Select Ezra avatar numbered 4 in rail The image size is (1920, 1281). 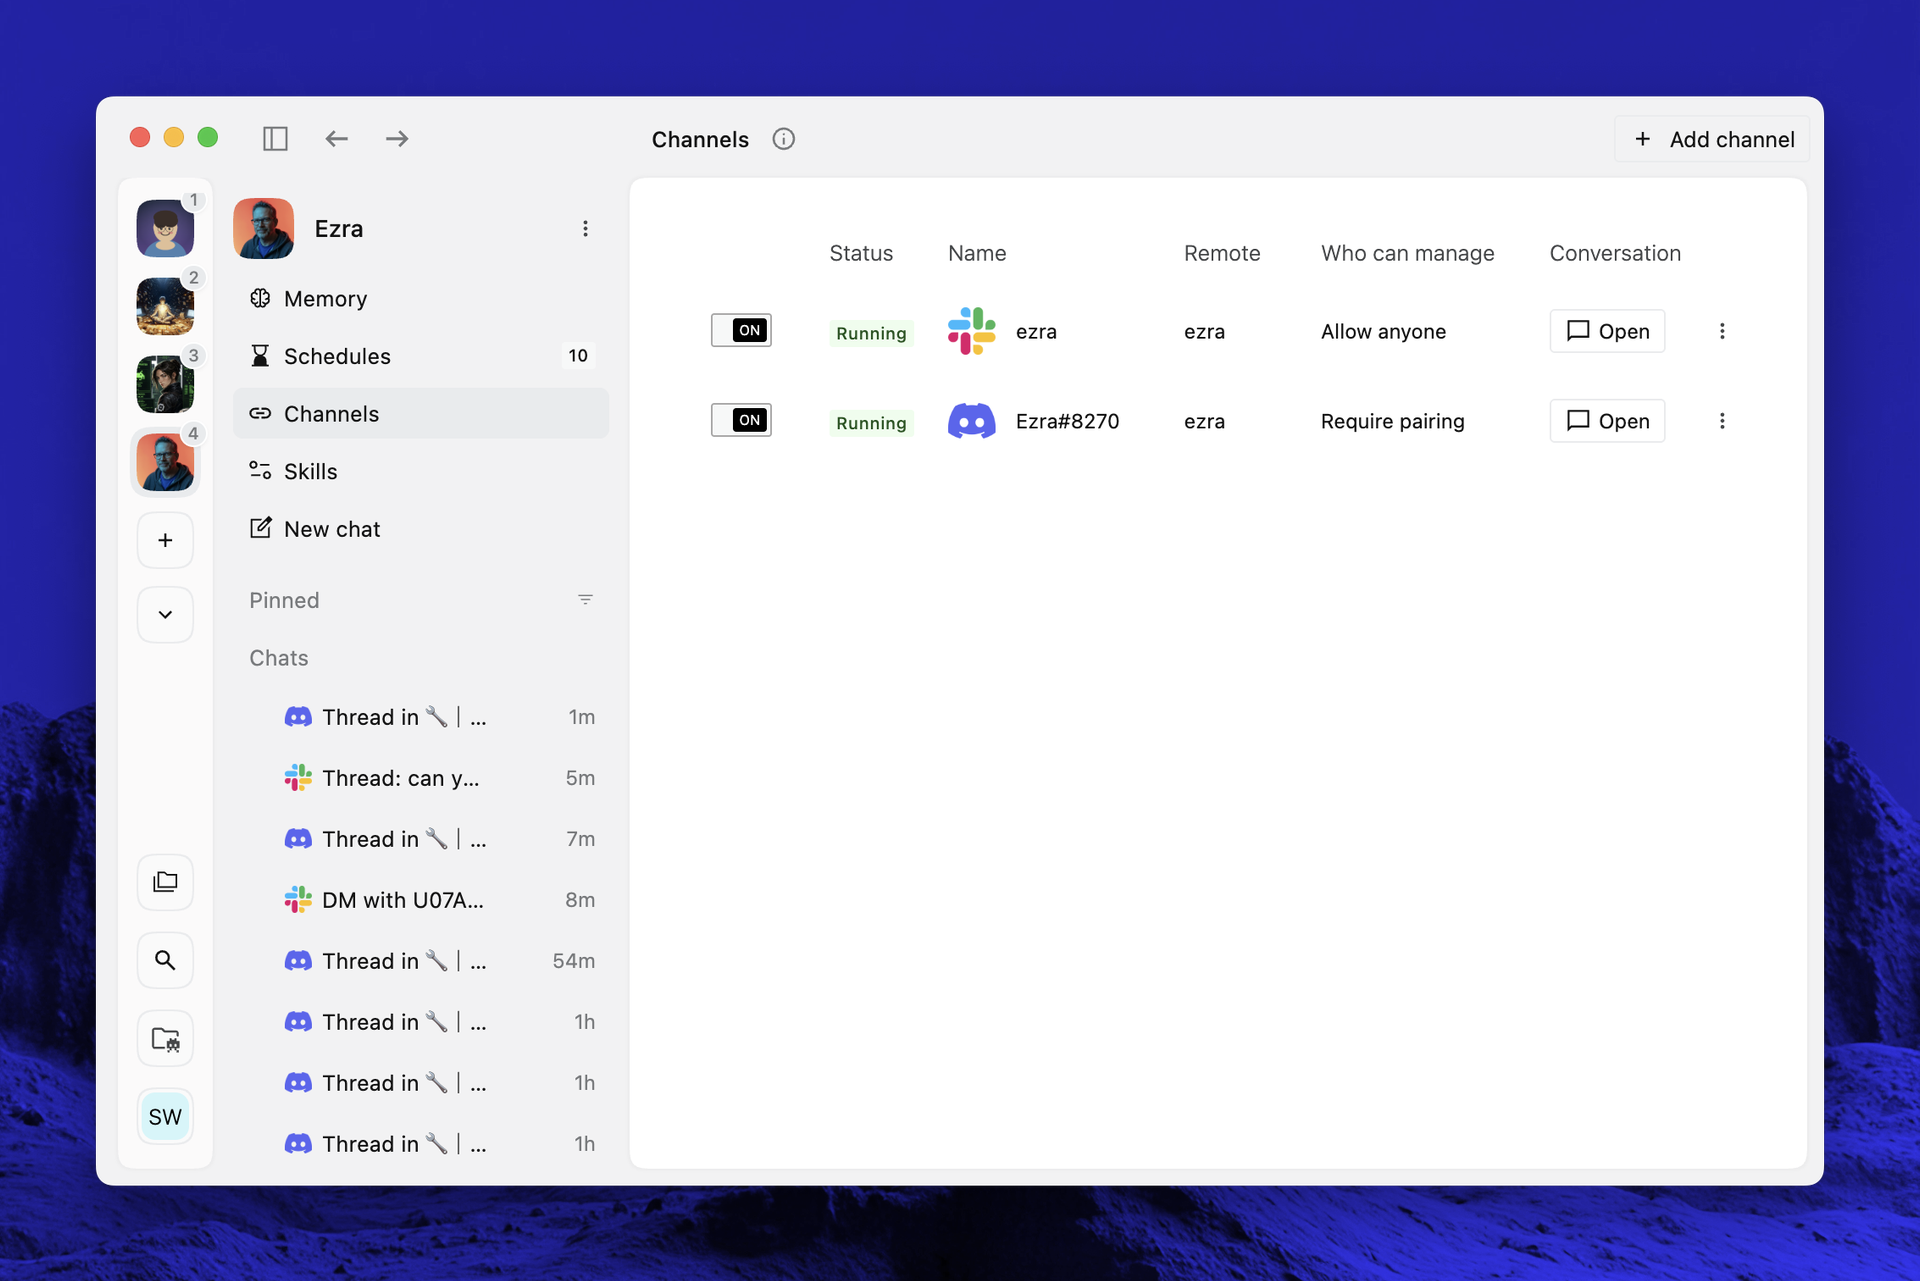pyautogui.click(x=165, y=462)
